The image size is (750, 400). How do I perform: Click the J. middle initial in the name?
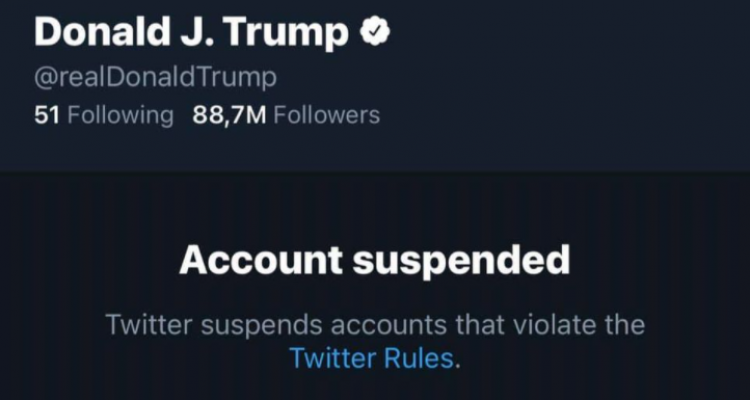click(x=197, y=33)
